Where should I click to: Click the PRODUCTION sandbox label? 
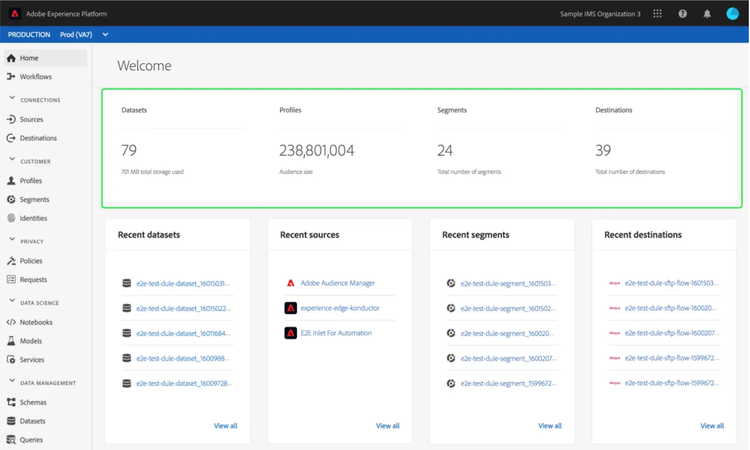coord(29,34)
